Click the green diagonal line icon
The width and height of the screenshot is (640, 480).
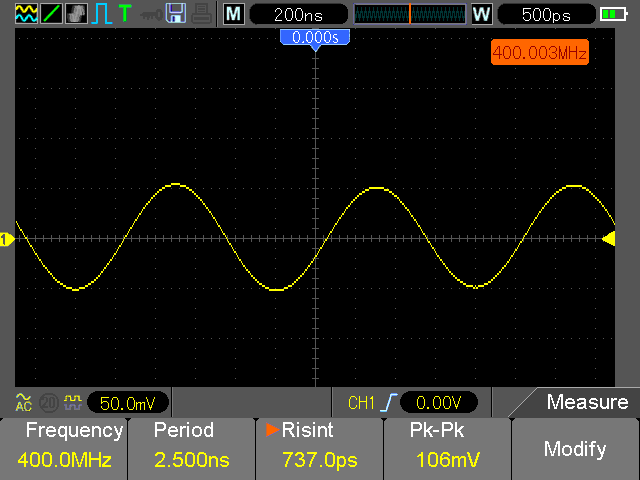click(51, 13)
